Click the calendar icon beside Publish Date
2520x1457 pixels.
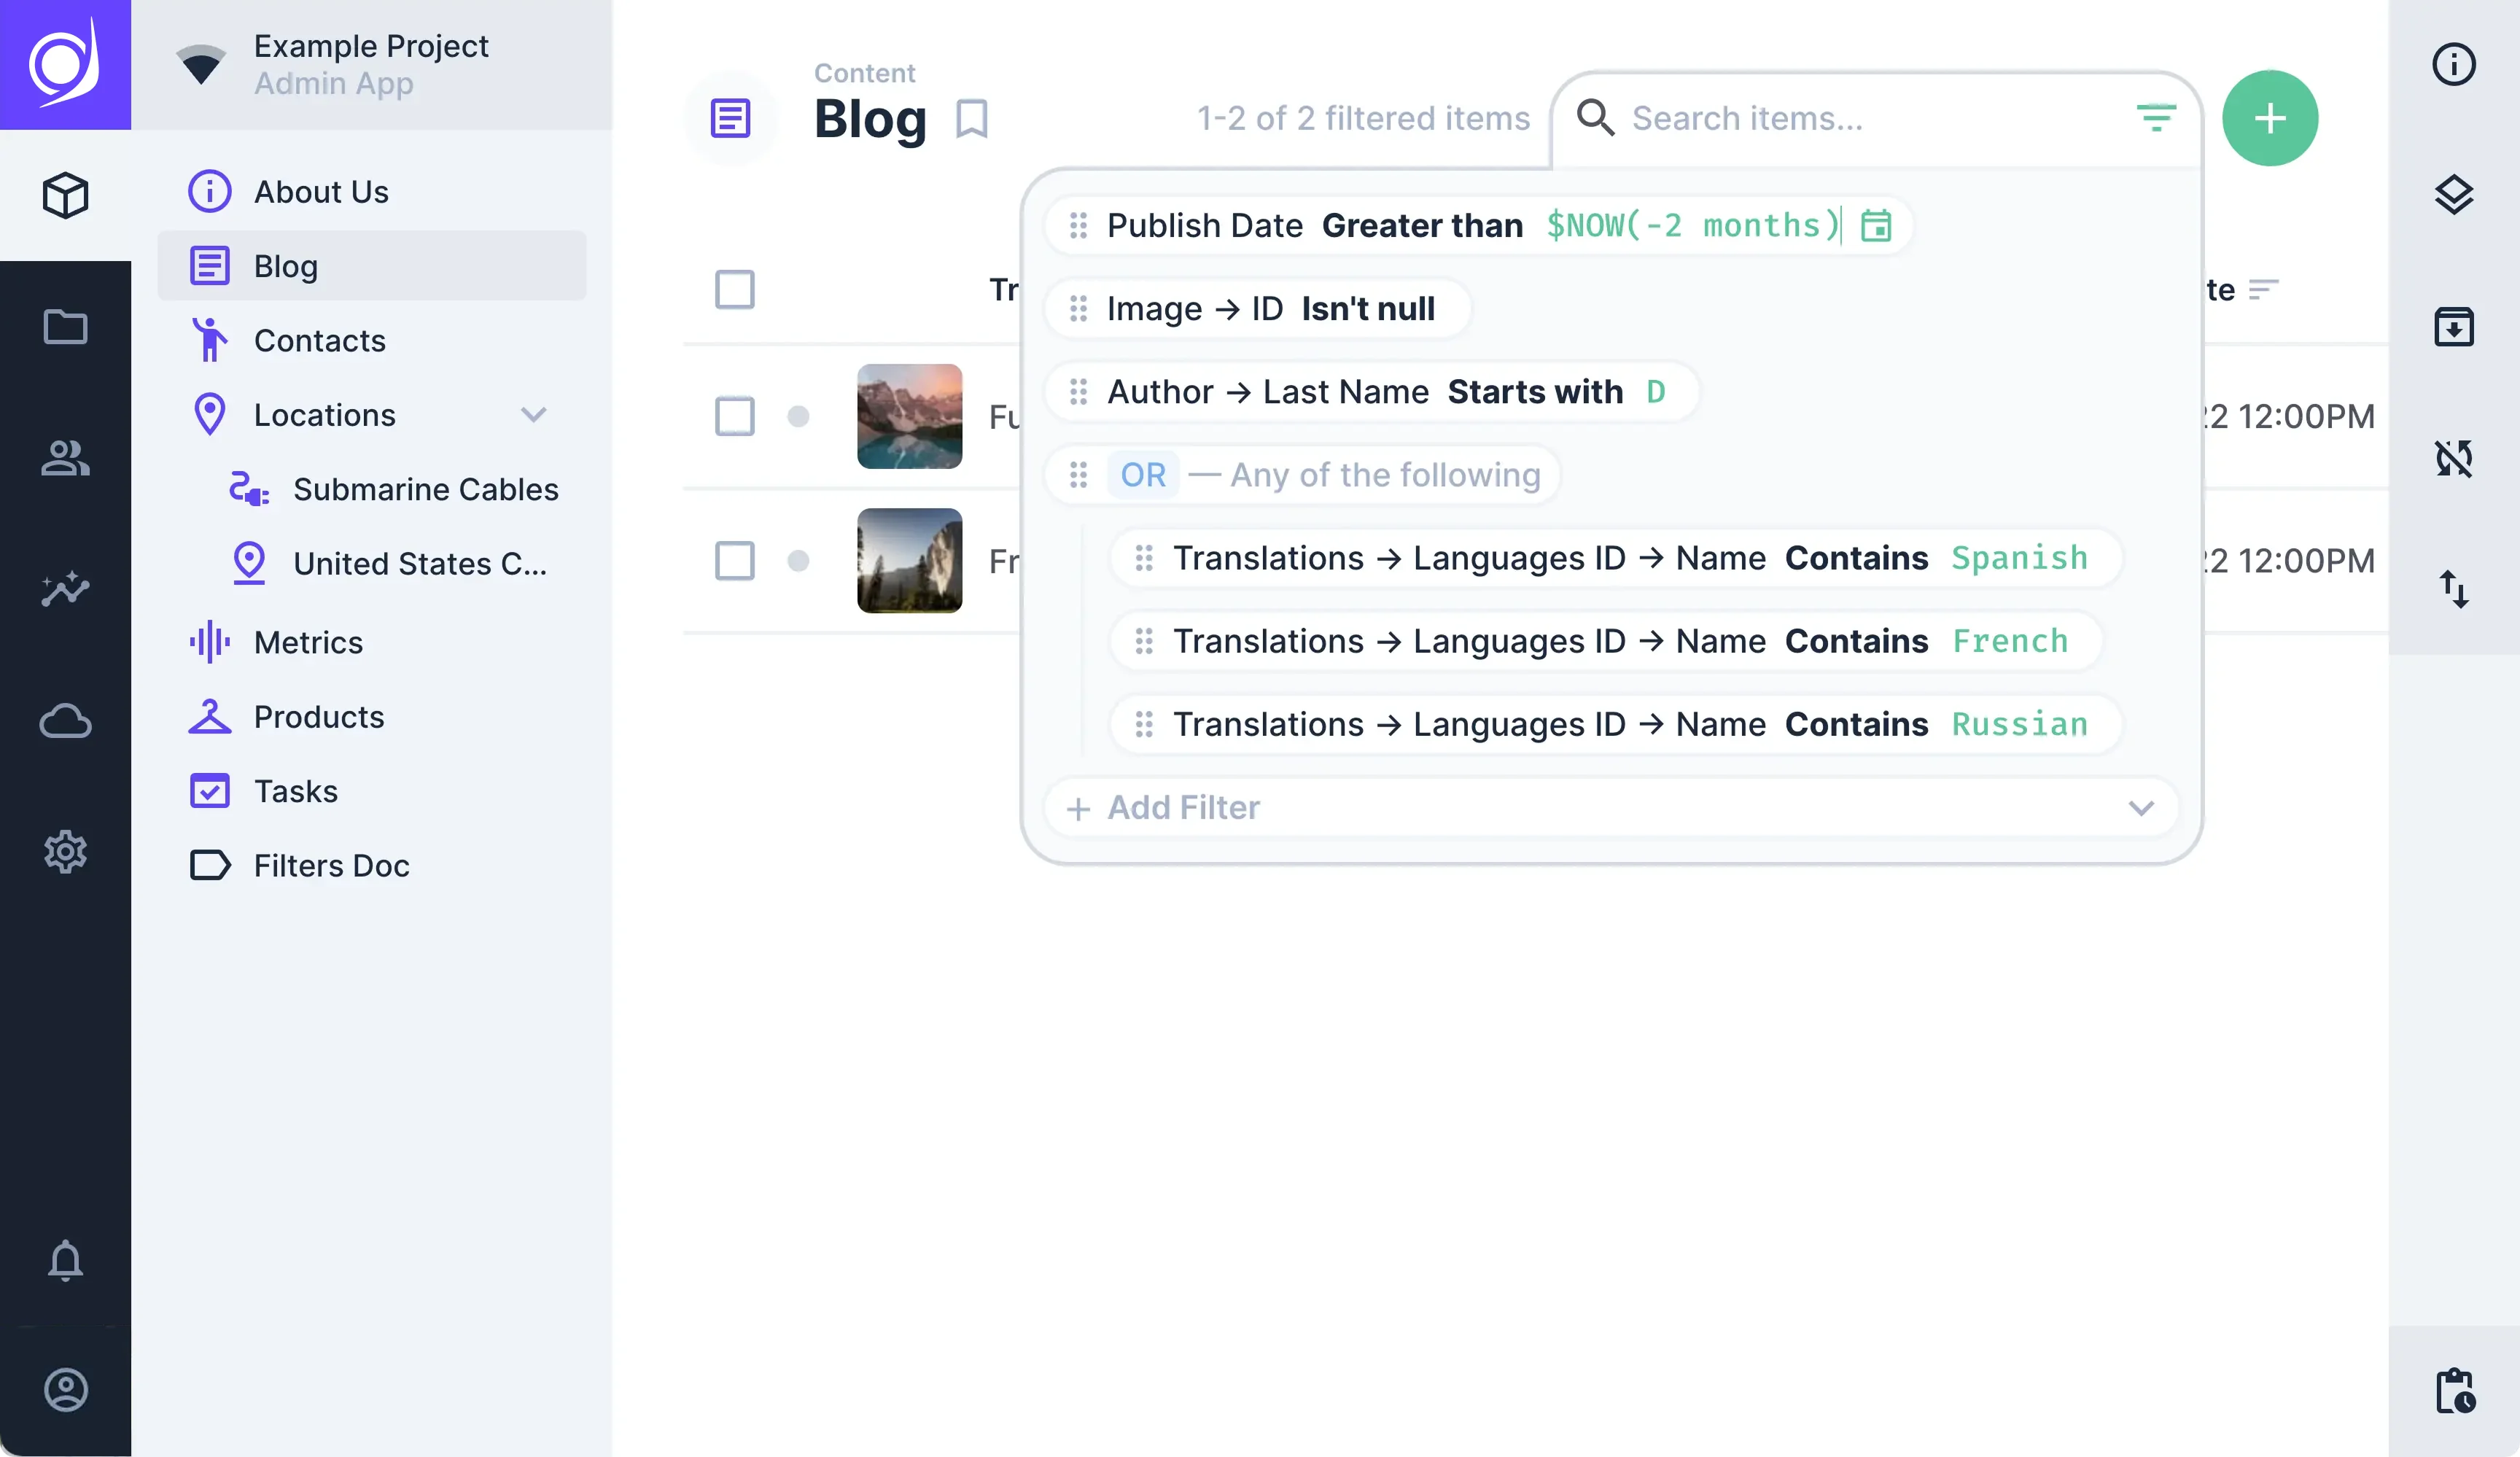tap(1875, 226)
